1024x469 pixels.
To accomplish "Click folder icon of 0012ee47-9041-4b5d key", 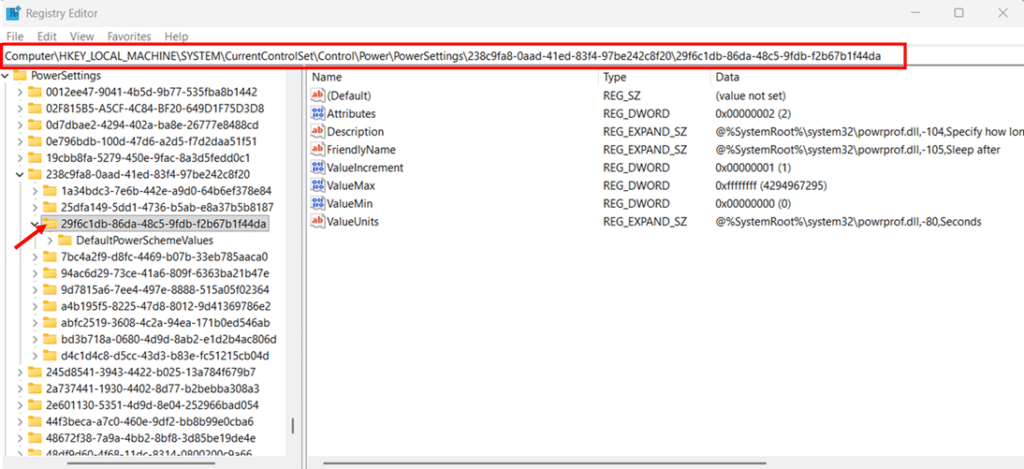I will 35,92.
